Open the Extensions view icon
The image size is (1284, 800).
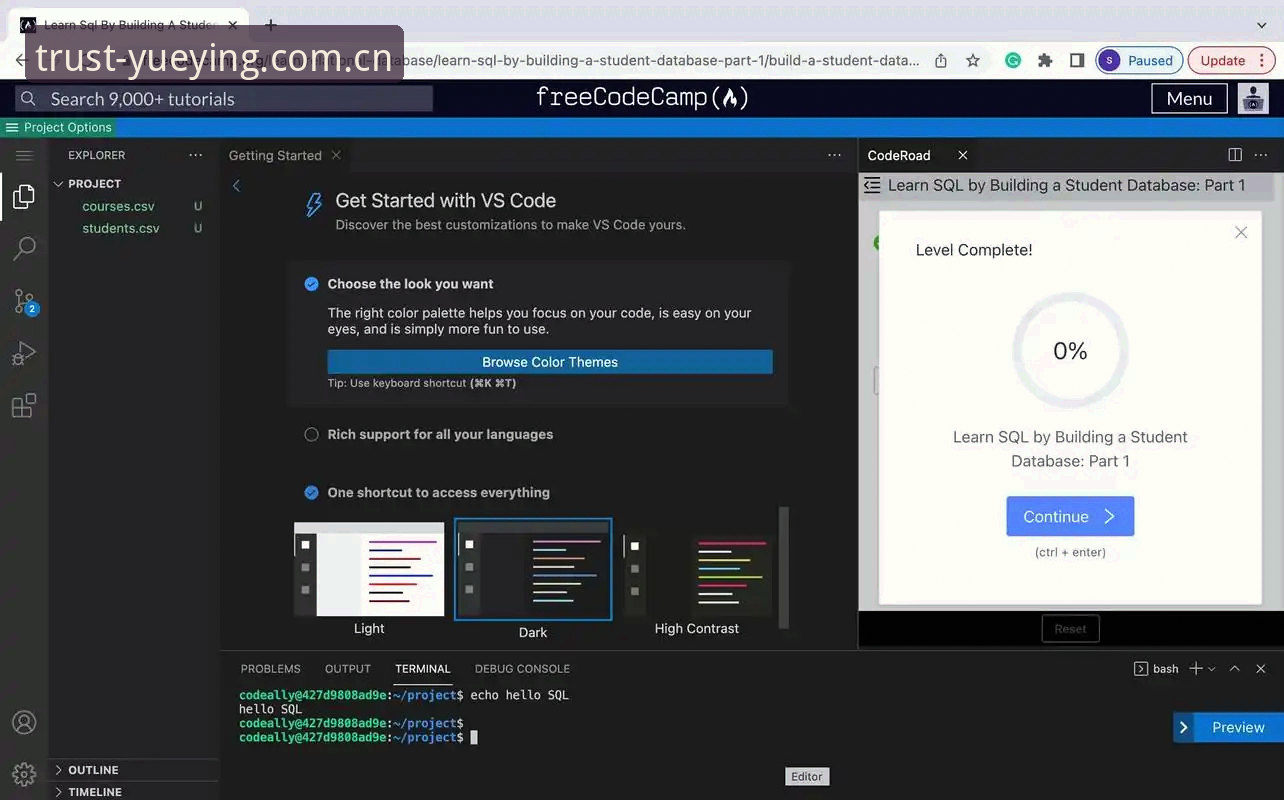[x=24, y=406]
